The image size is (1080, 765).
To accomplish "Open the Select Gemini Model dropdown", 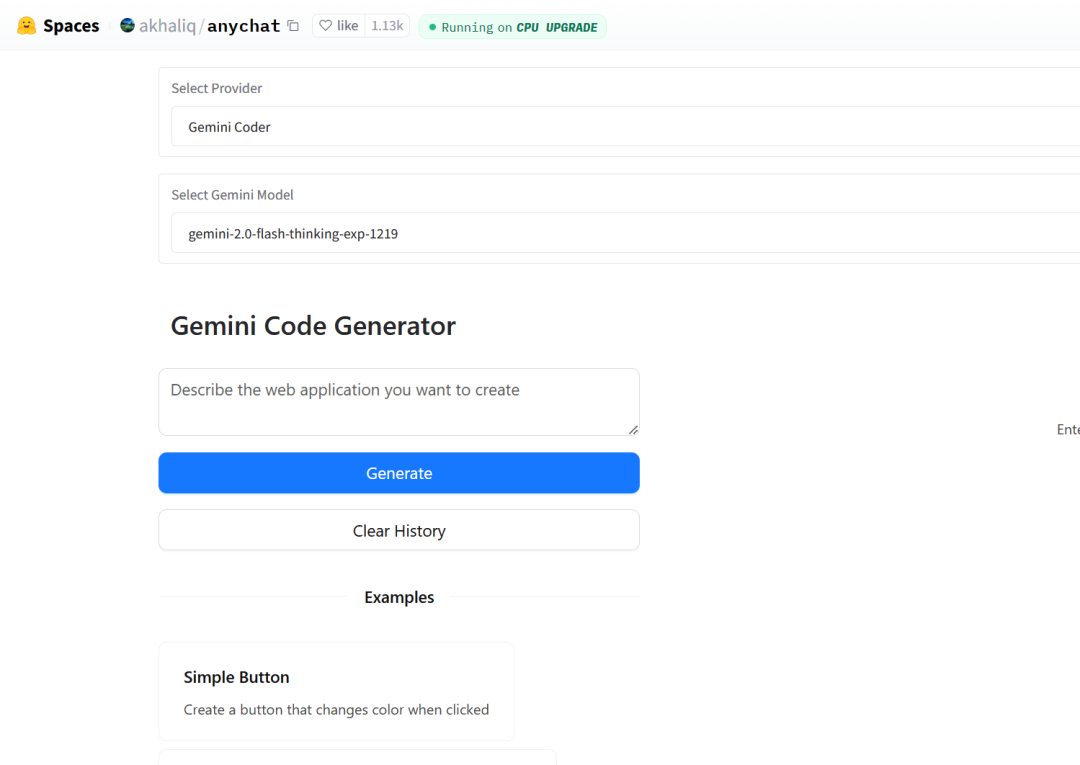I will [620, 233].
